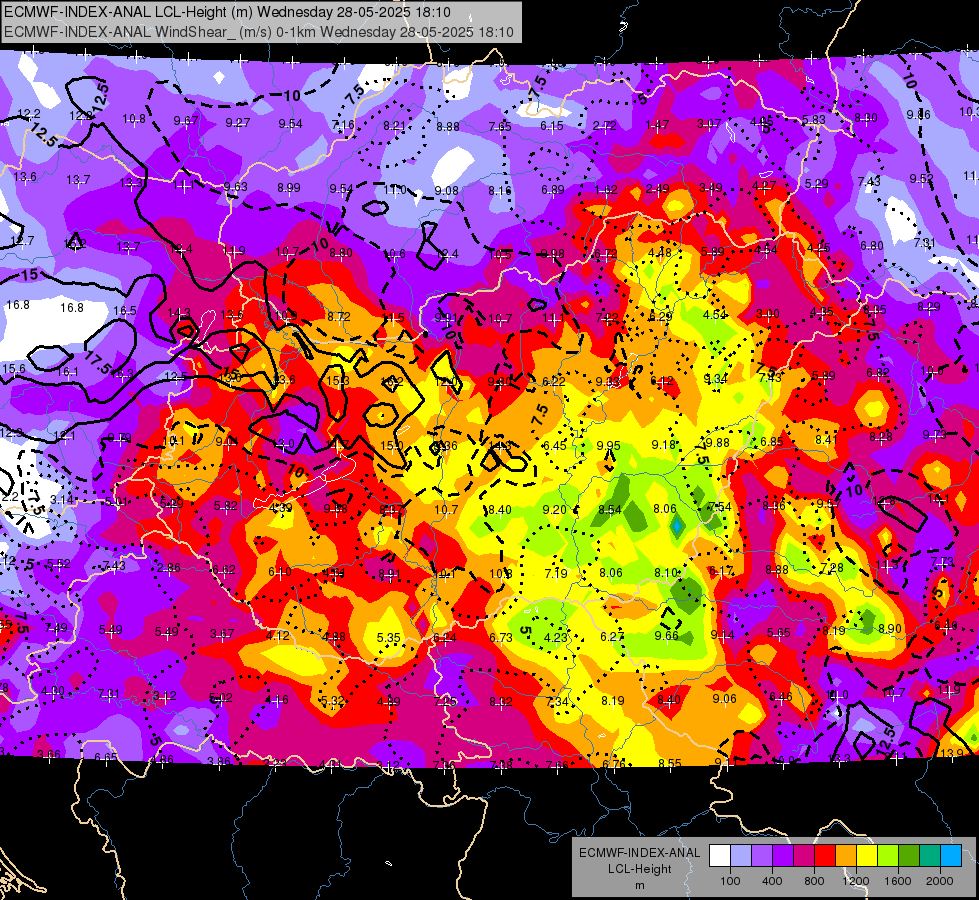Click the grid value '3.00'
The image size is (979, 900).
768,314
